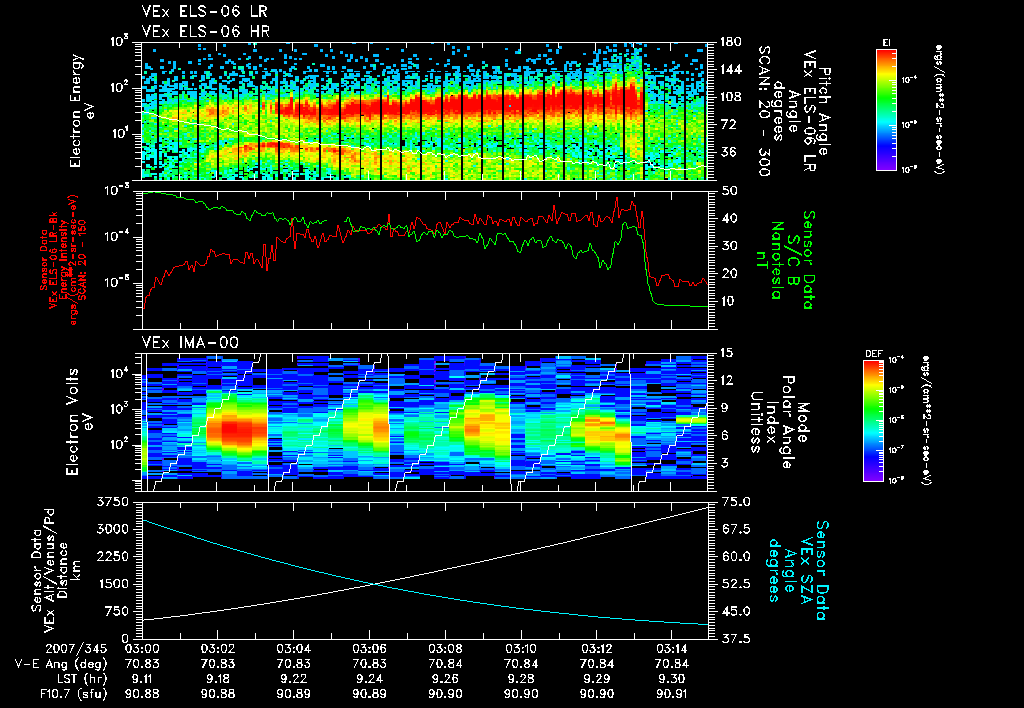Click the SZA axis tick 67.5

pos(735,529)
